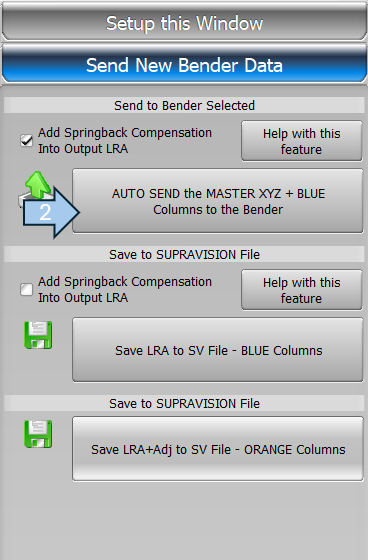Click the checked springback checkbox's label text
The height and width of the screenshot is (560, 368).
point(125,140)
